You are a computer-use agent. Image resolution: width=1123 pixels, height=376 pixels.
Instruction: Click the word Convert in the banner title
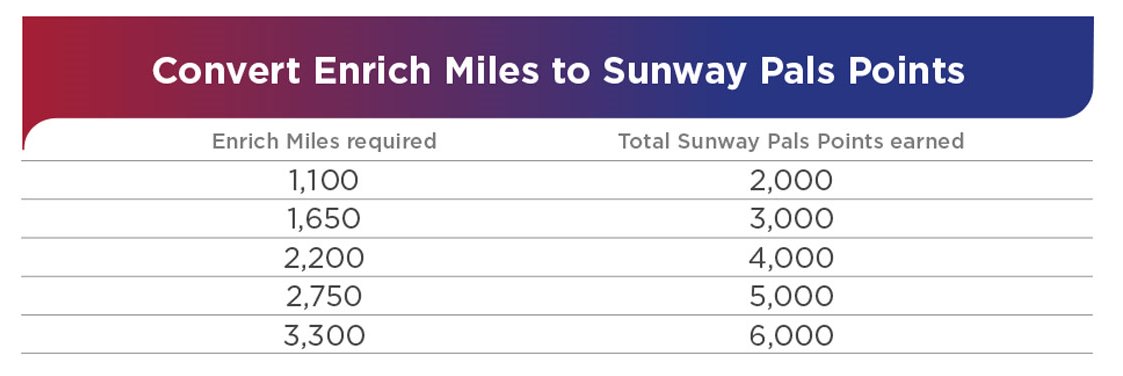(226, 71)
